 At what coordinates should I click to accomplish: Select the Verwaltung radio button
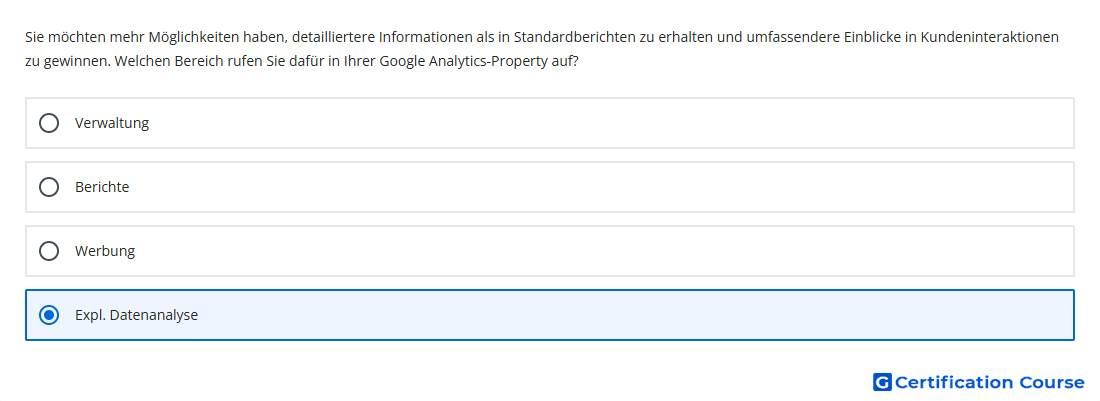tap(48, 123)
